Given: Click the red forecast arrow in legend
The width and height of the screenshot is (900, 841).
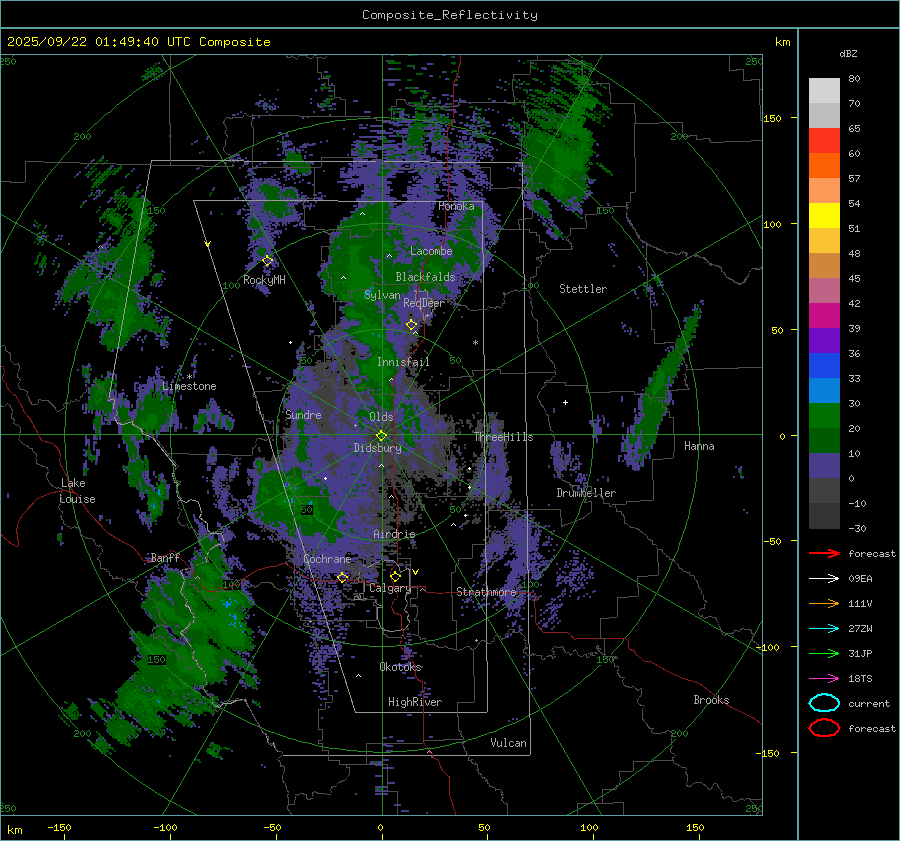Looking at the screenshot, I should (824, 553).
